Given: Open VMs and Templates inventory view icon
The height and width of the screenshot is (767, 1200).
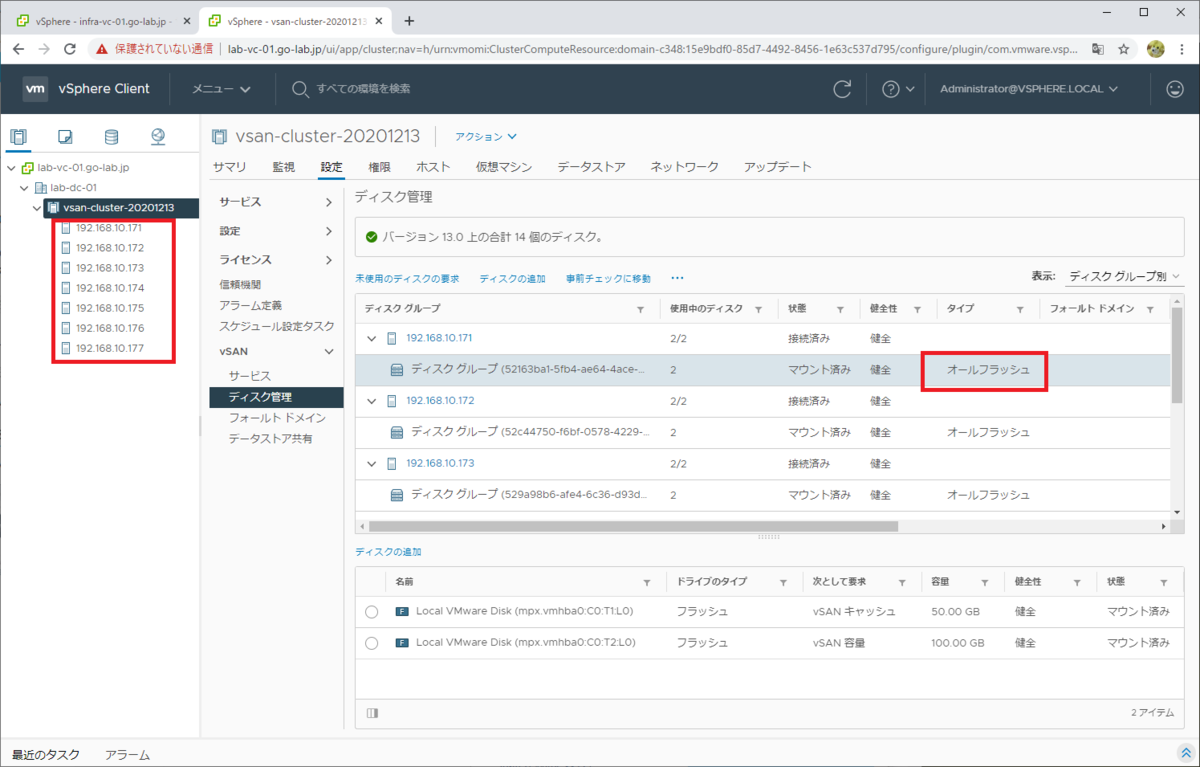Looking at the screenshot, I should (65, 137).
